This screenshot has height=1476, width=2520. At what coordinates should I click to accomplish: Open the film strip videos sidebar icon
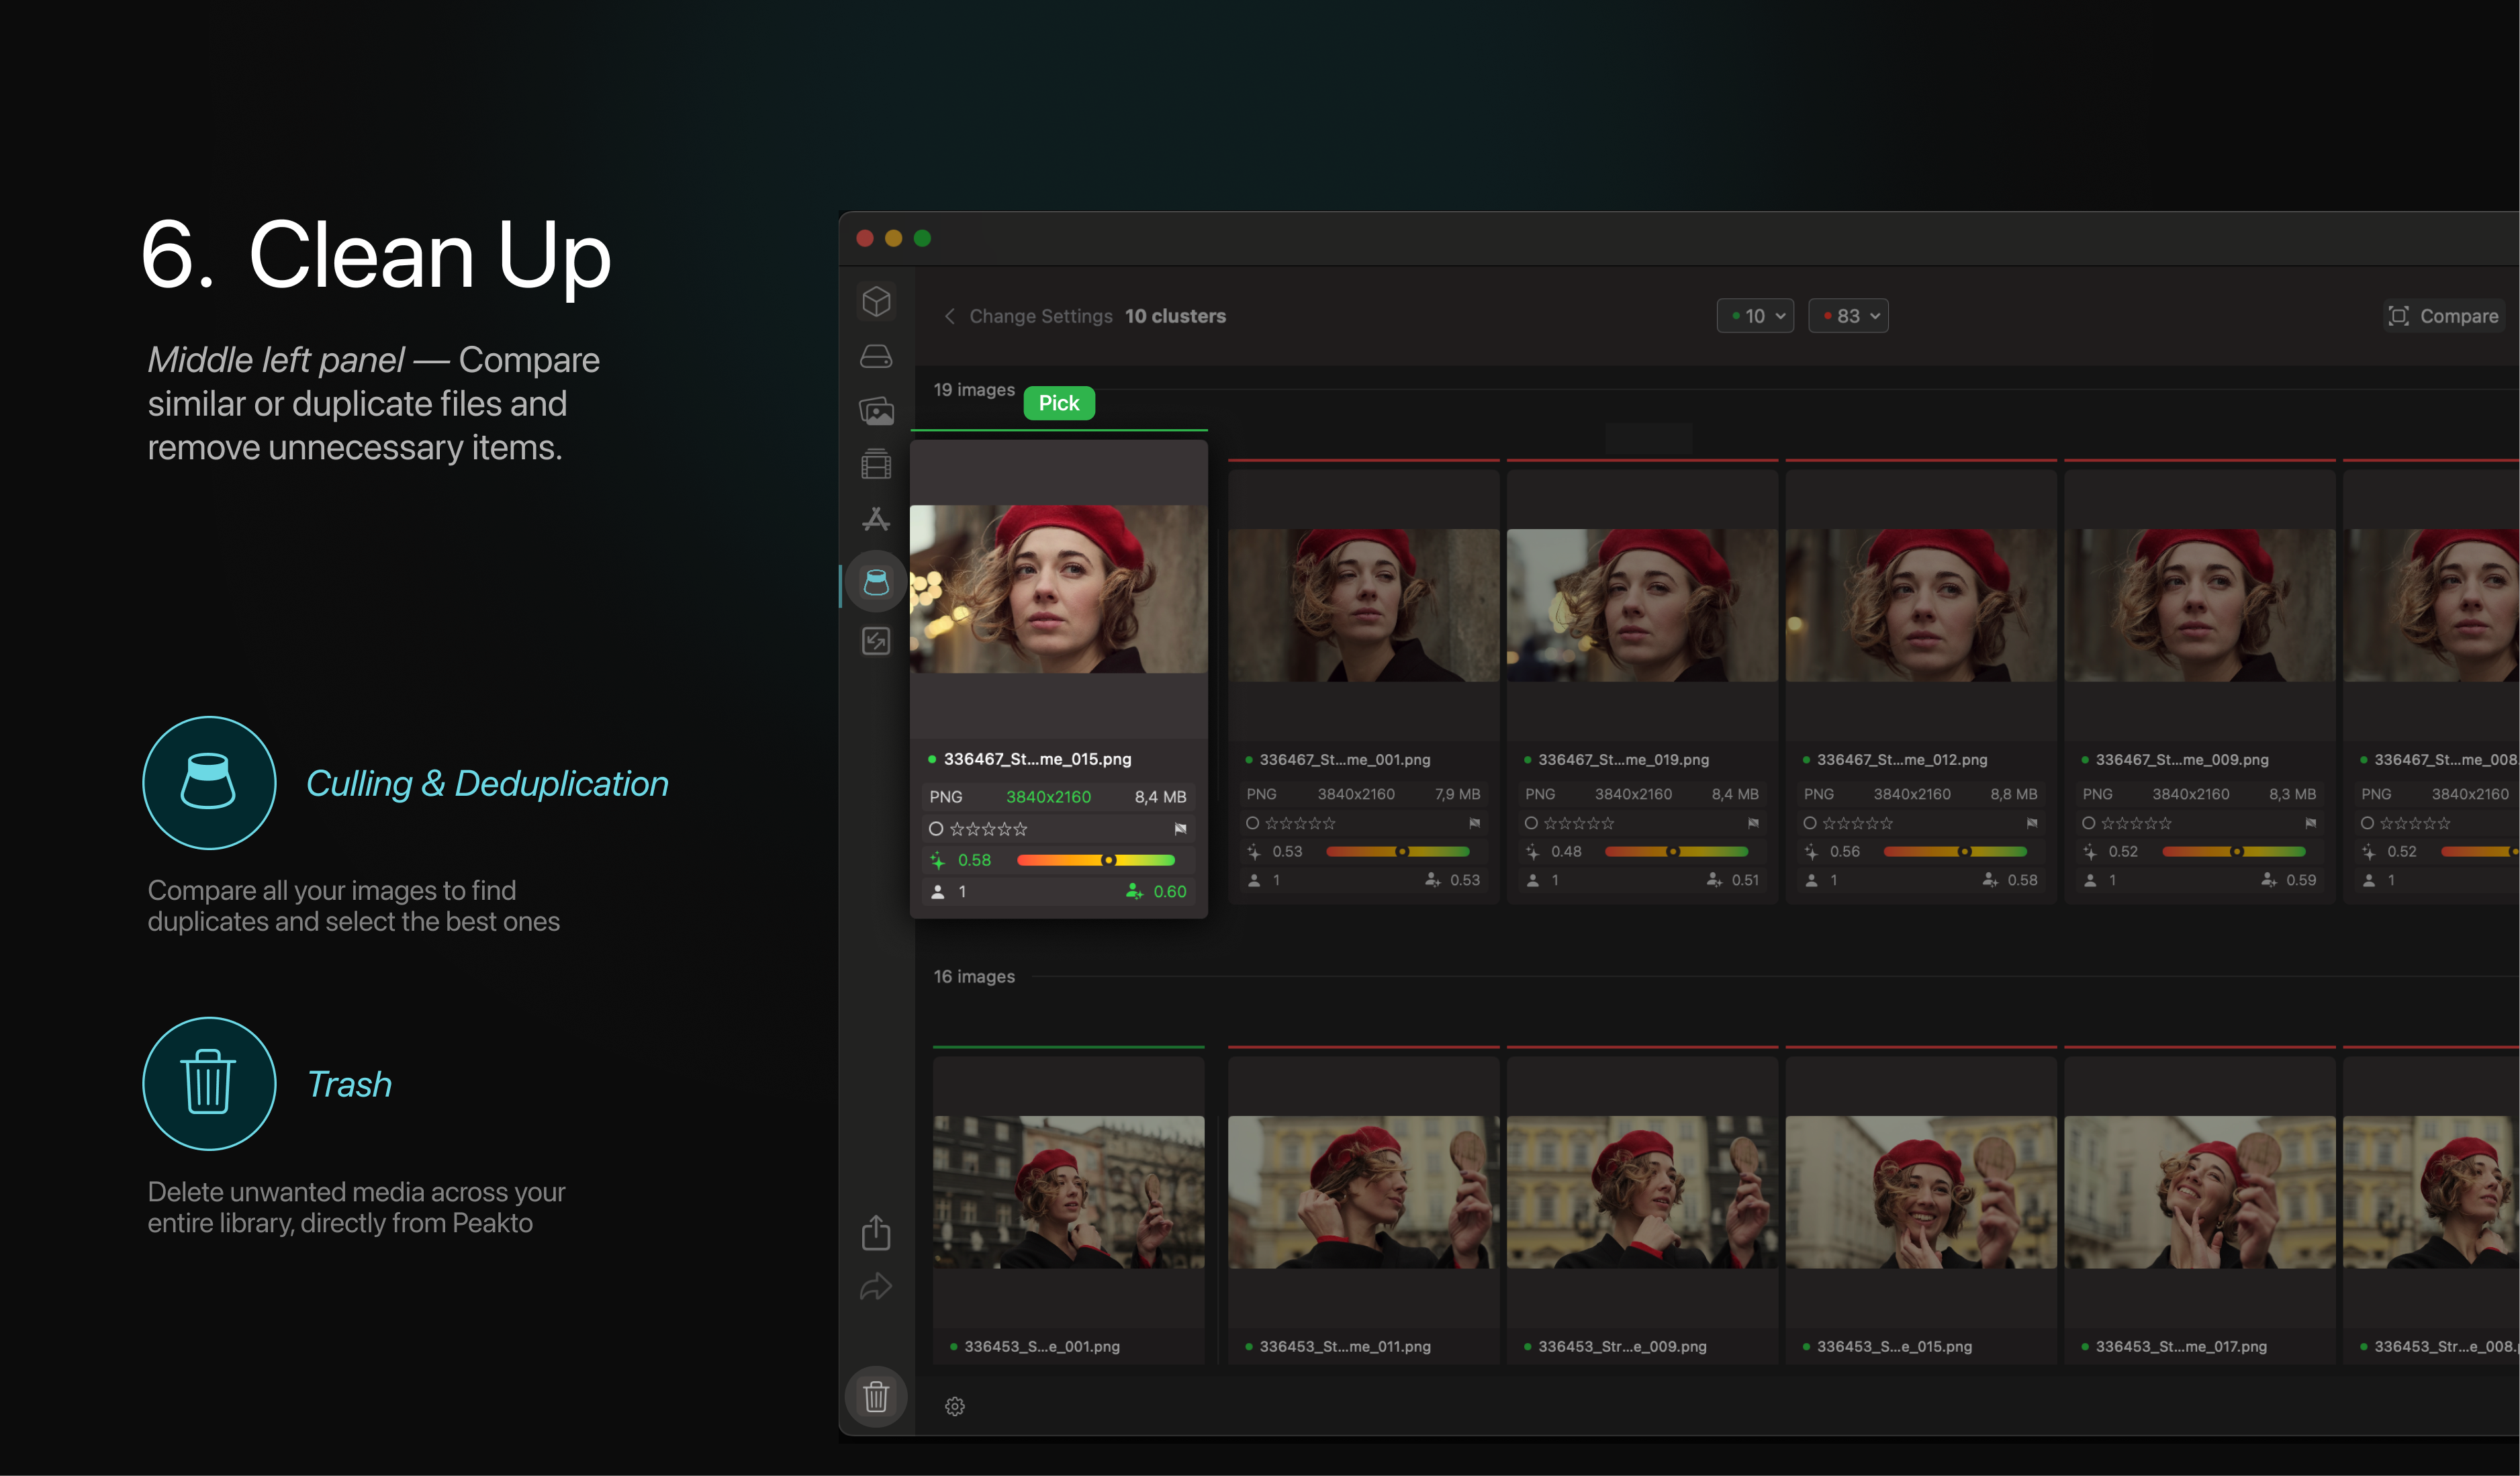(876, 464)
